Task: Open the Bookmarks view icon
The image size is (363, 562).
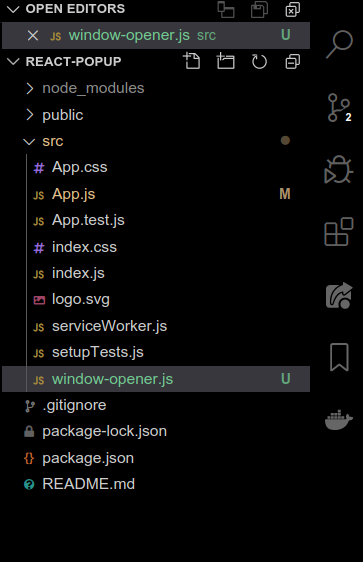Action: click(x=339, y=357)
